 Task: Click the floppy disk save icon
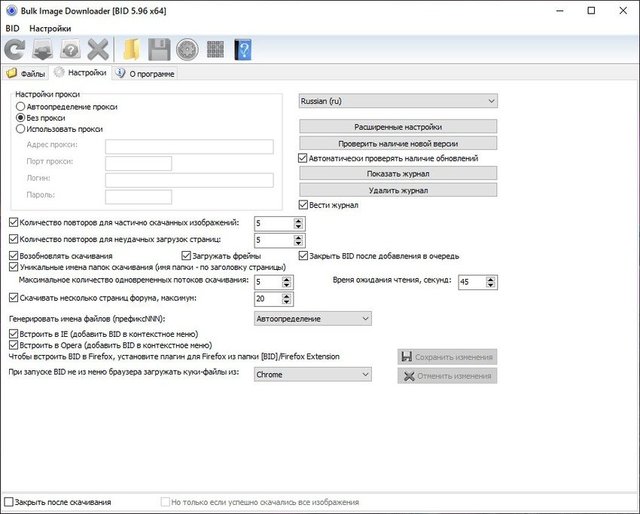pos(158,49)
